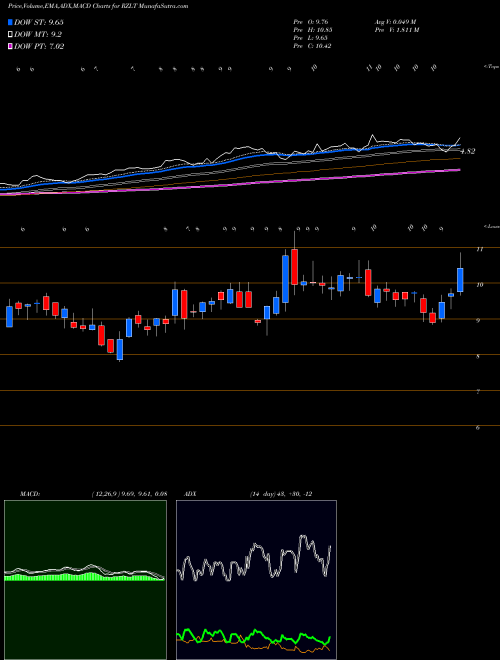
Task: Select the 'DOW PT: 7.02' legend text
Action: 39,47
